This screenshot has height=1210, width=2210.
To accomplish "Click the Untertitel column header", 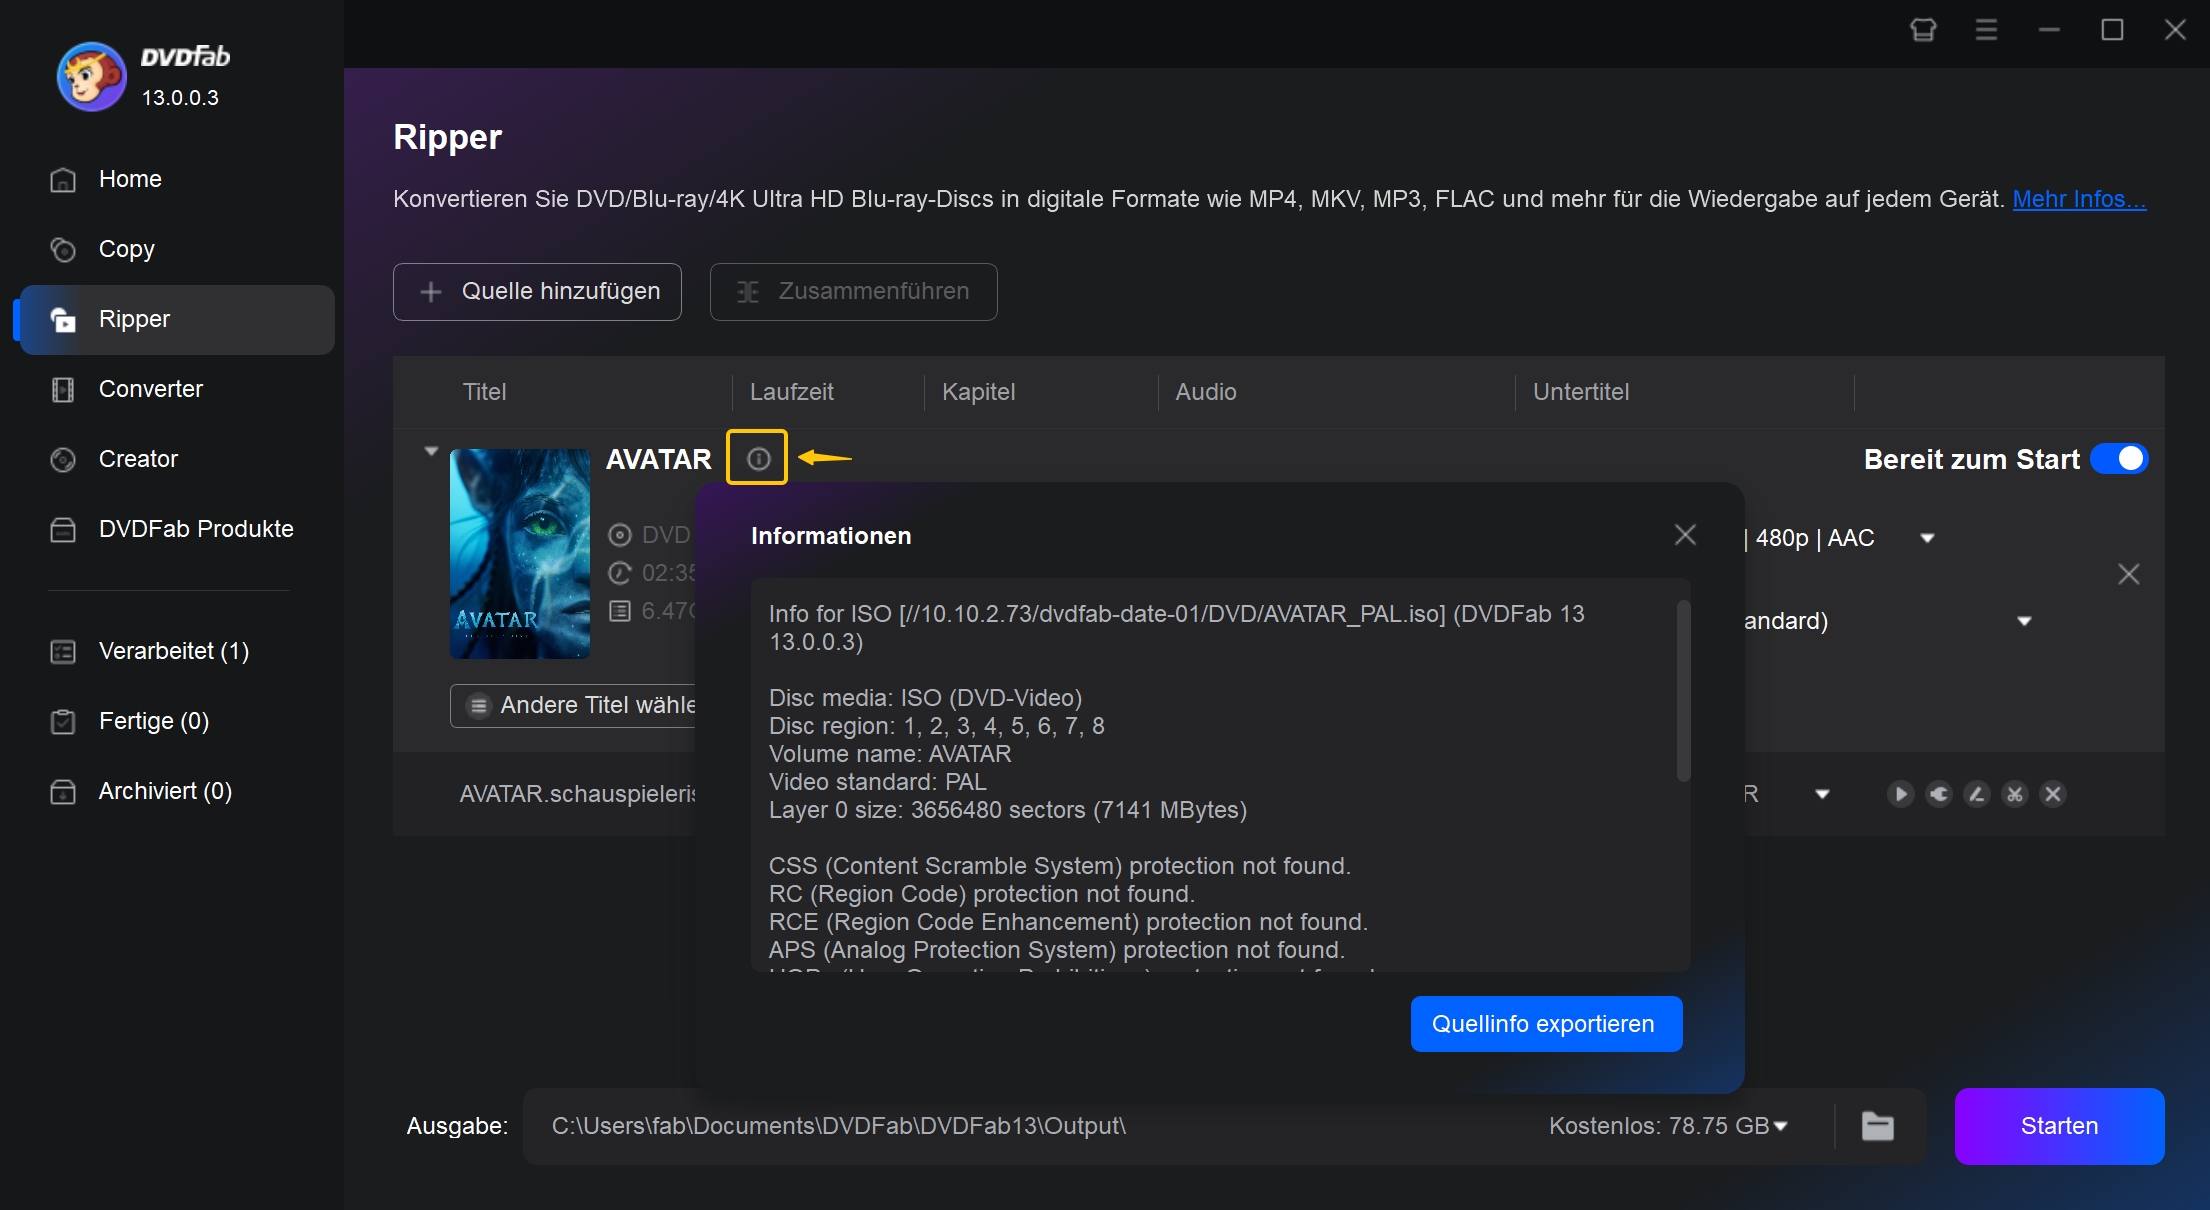I will click(x=1581, y=392).
